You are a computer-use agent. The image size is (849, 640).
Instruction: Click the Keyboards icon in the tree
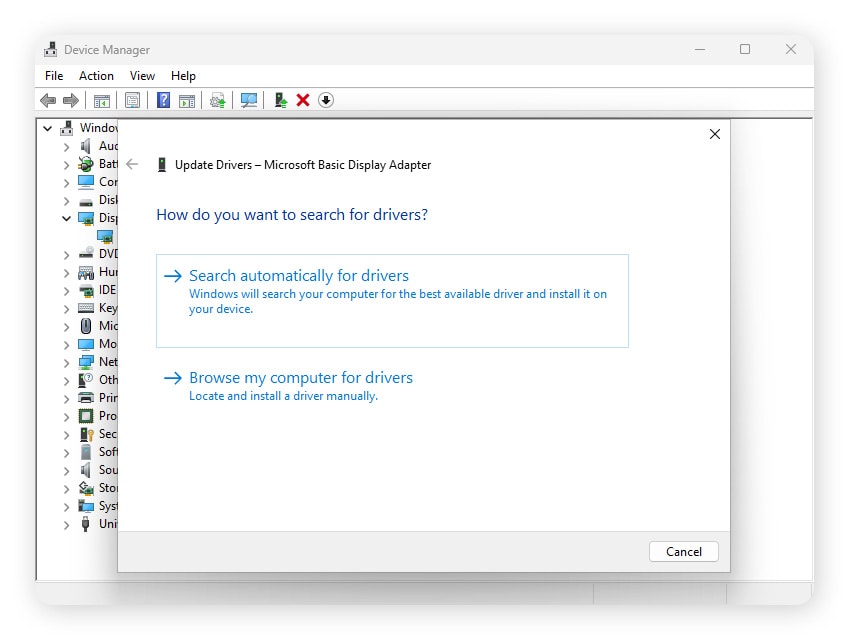pyautogui.click(x=86, y=308)
